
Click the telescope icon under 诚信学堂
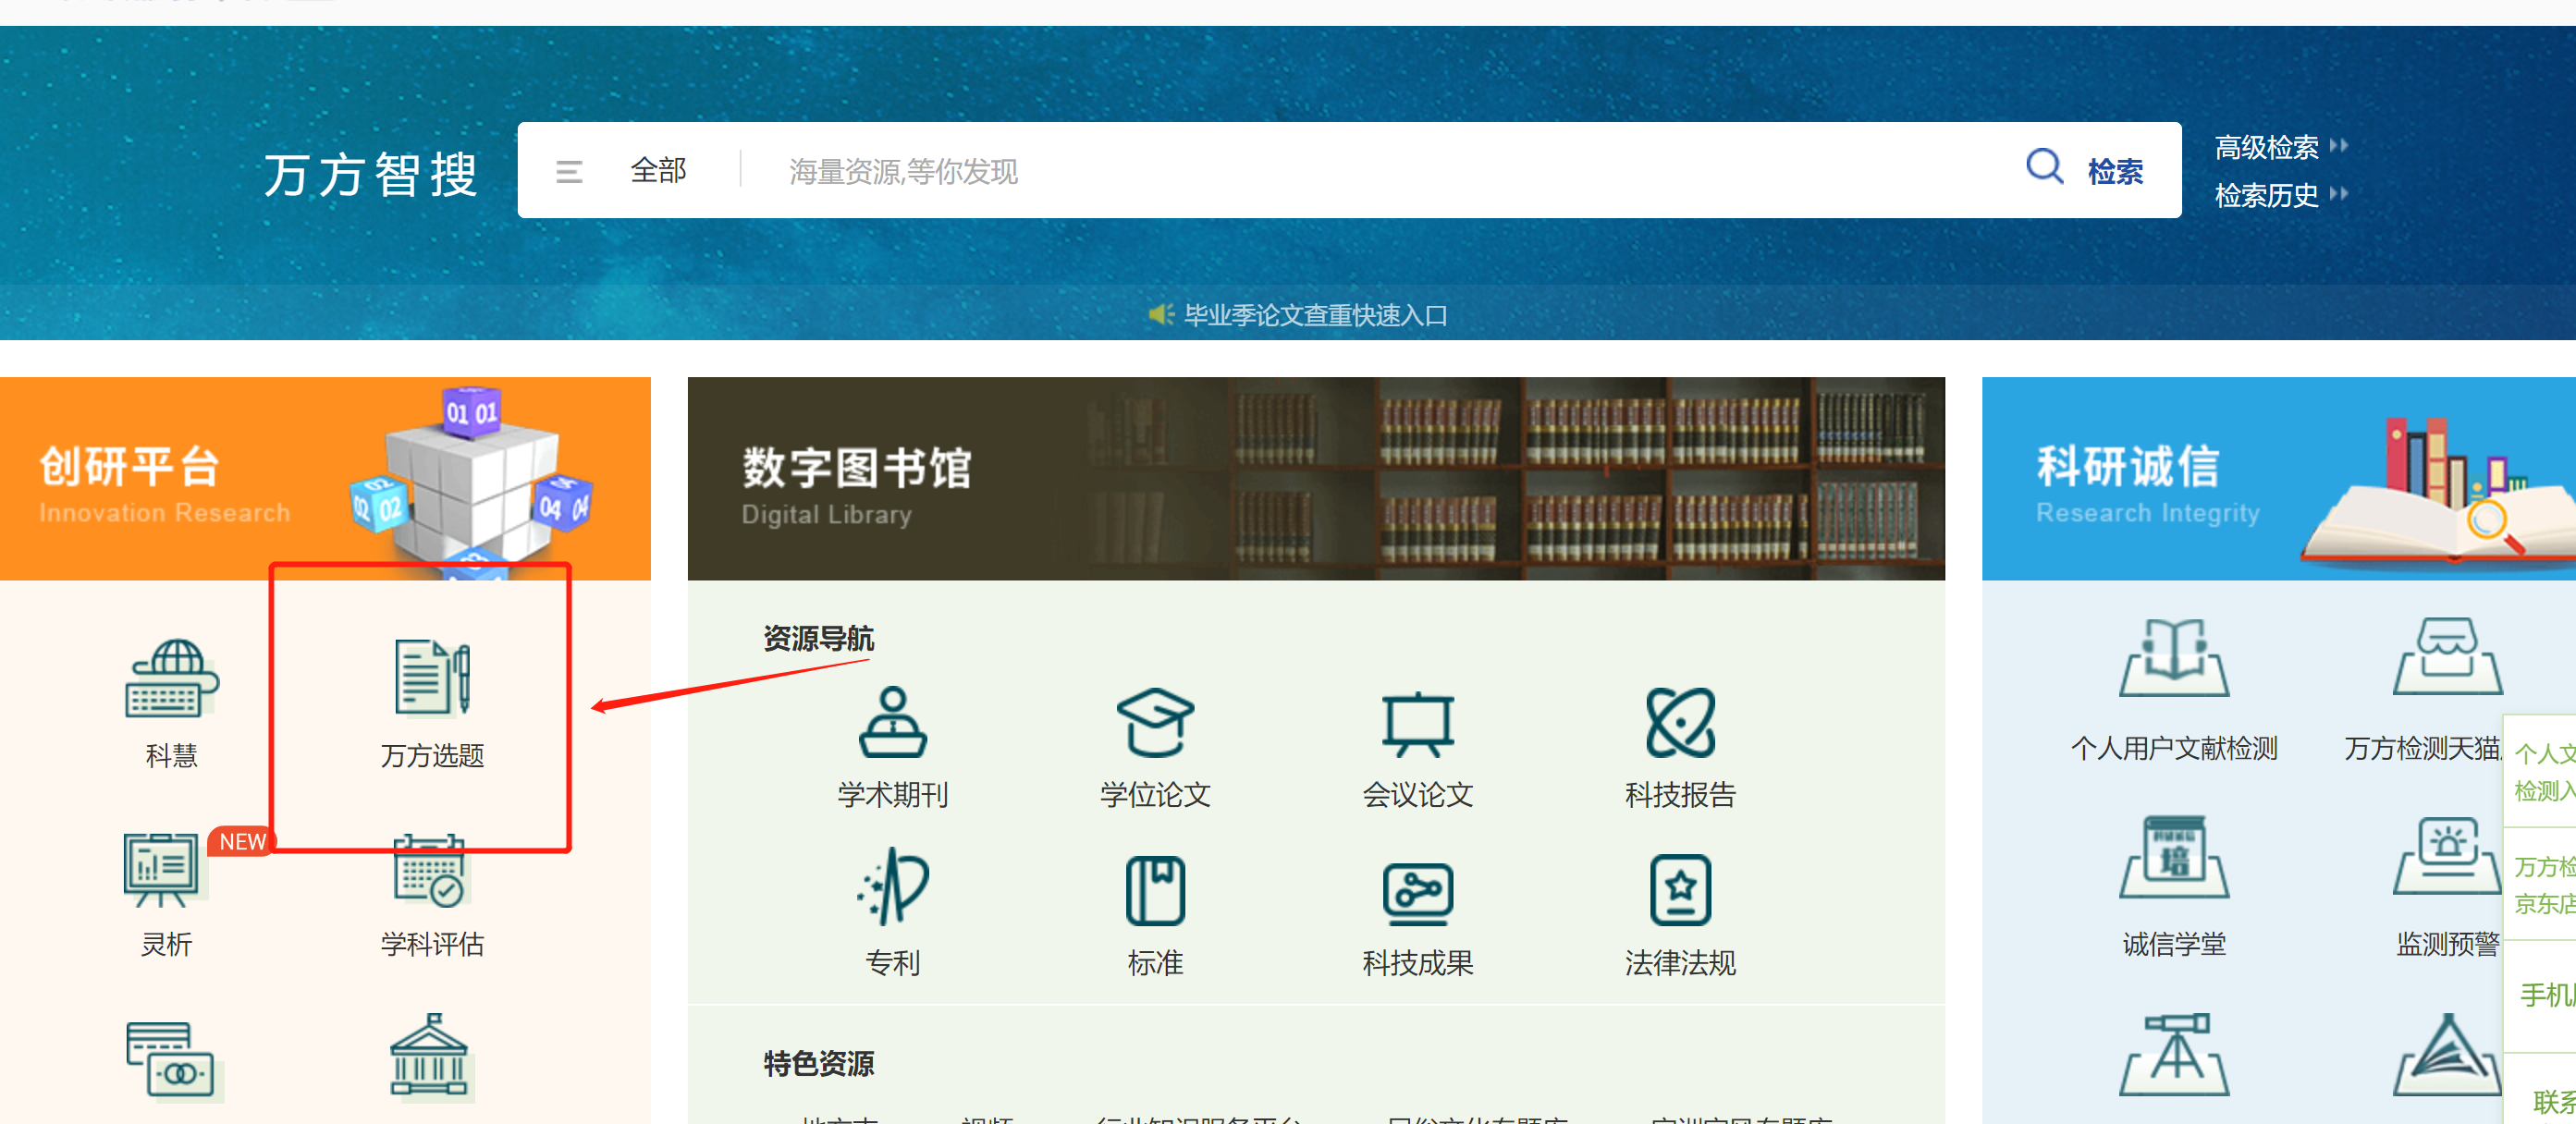(x=2174, y=1055)
